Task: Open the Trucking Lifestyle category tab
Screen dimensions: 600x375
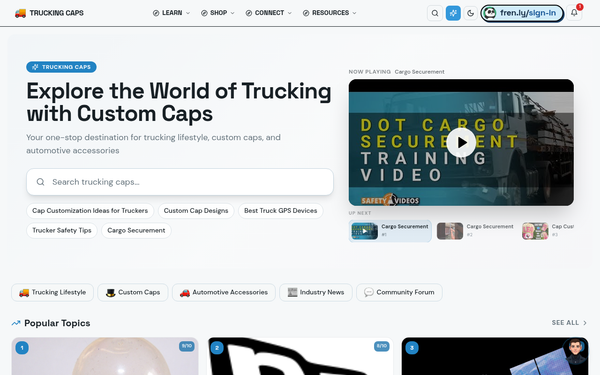Action: click(x=52, y=292)
